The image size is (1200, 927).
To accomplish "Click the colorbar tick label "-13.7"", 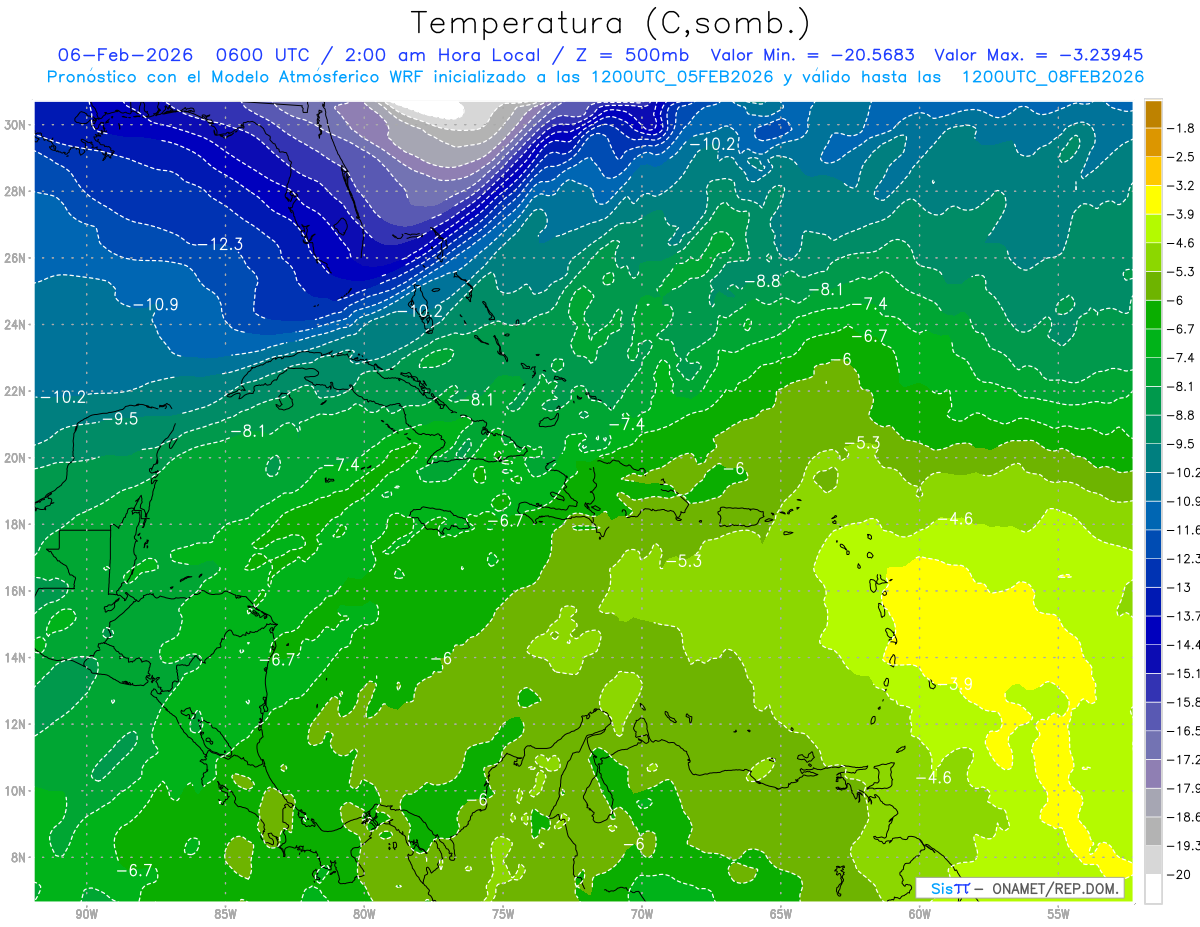I will click(x=1184, y=615).
